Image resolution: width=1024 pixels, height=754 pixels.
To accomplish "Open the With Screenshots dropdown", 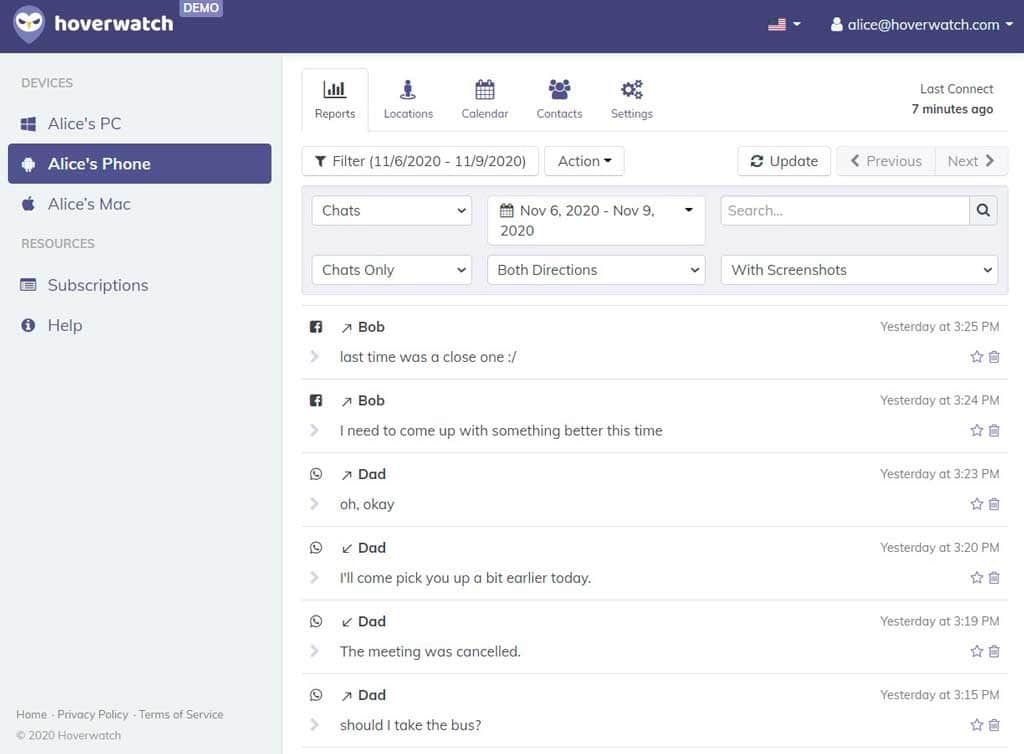I will [x=859, y=270].
